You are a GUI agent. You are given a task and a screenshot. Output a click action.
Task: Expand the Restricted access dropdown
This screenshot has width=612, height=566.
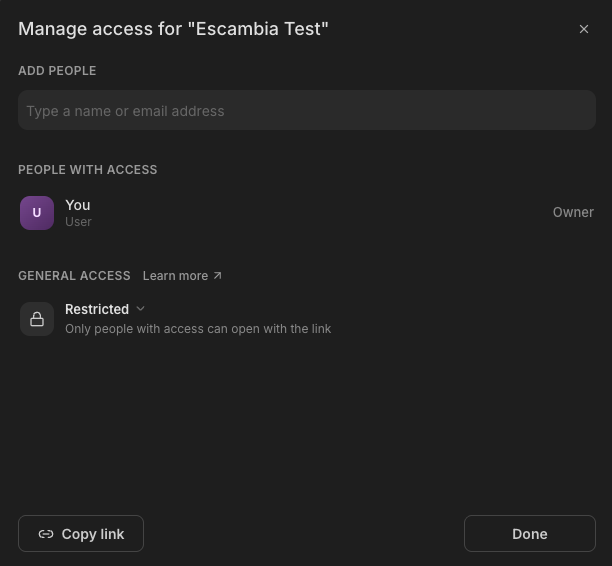click(105, 309)
